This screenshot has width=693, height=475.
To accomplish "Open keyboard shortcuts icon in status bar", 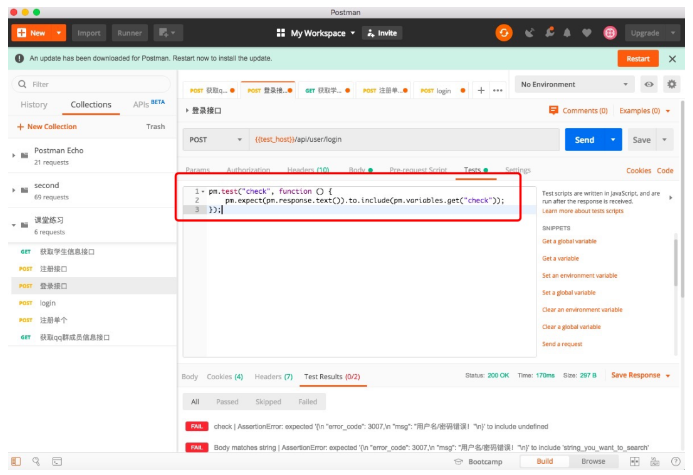I will [x=655, y=461].
